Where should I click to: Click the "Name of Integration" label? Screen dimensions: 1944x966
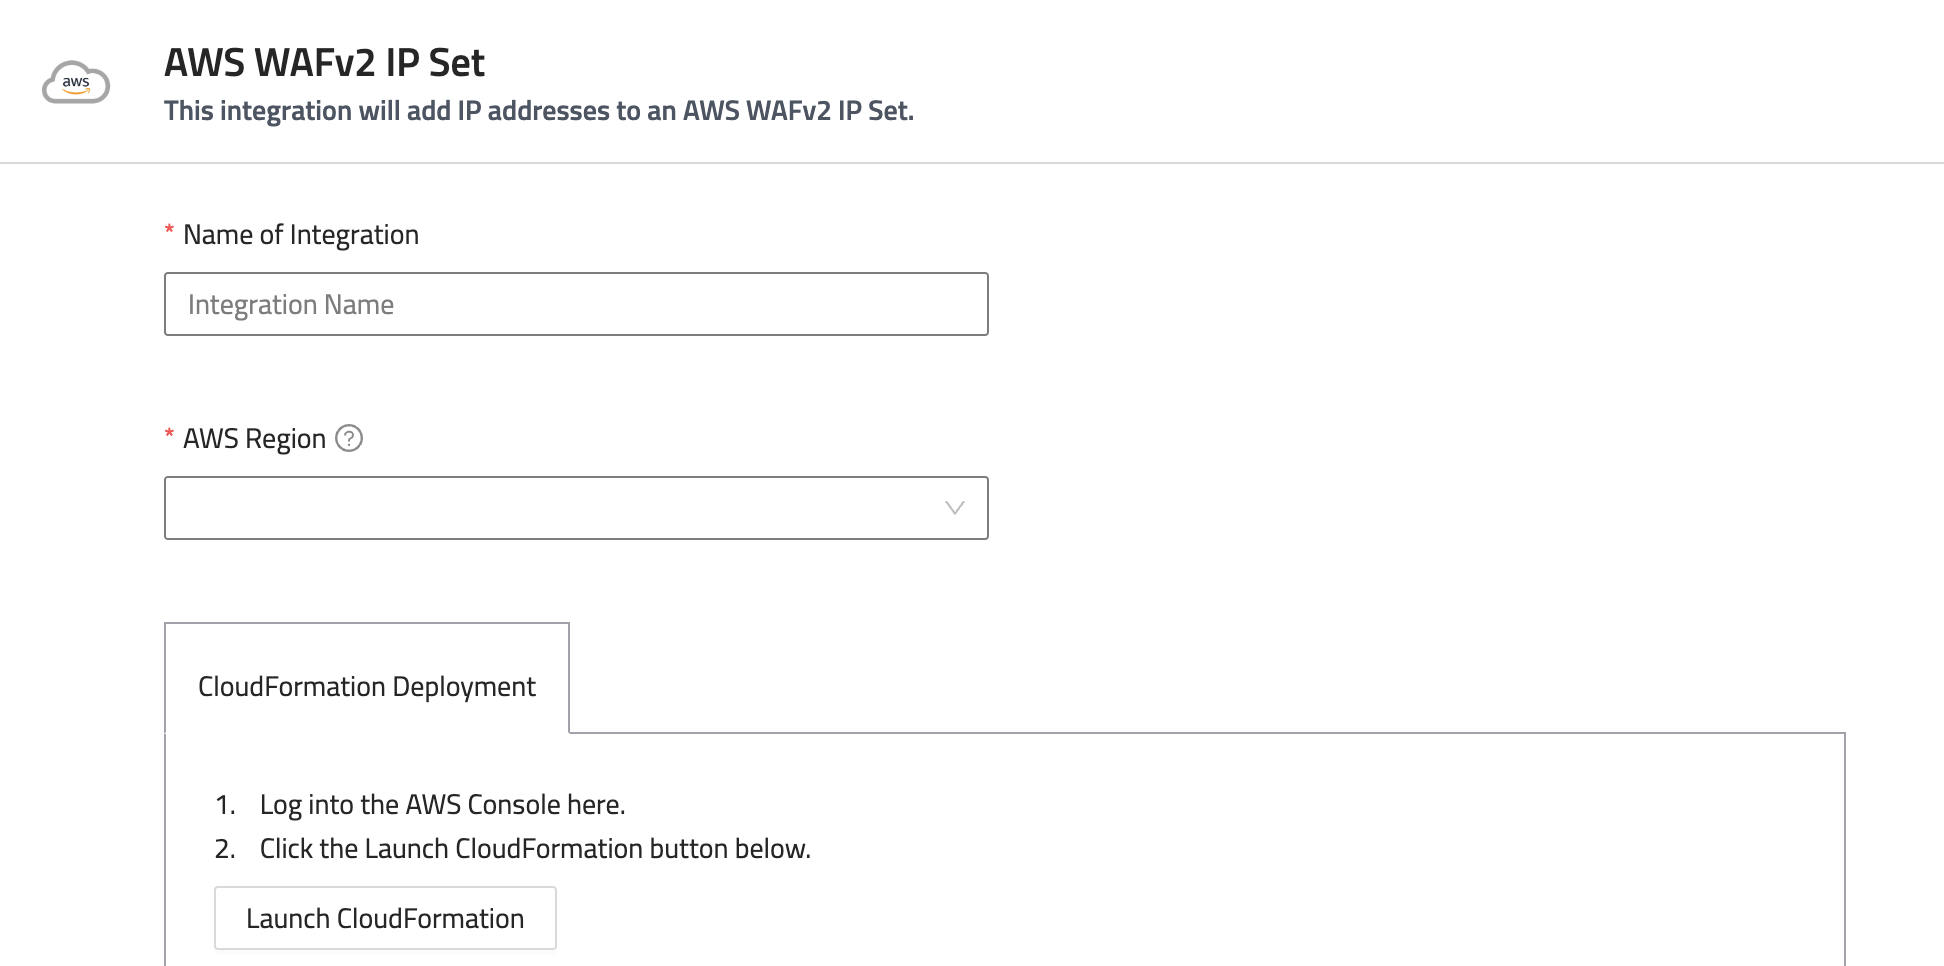[x=300, y=235]
